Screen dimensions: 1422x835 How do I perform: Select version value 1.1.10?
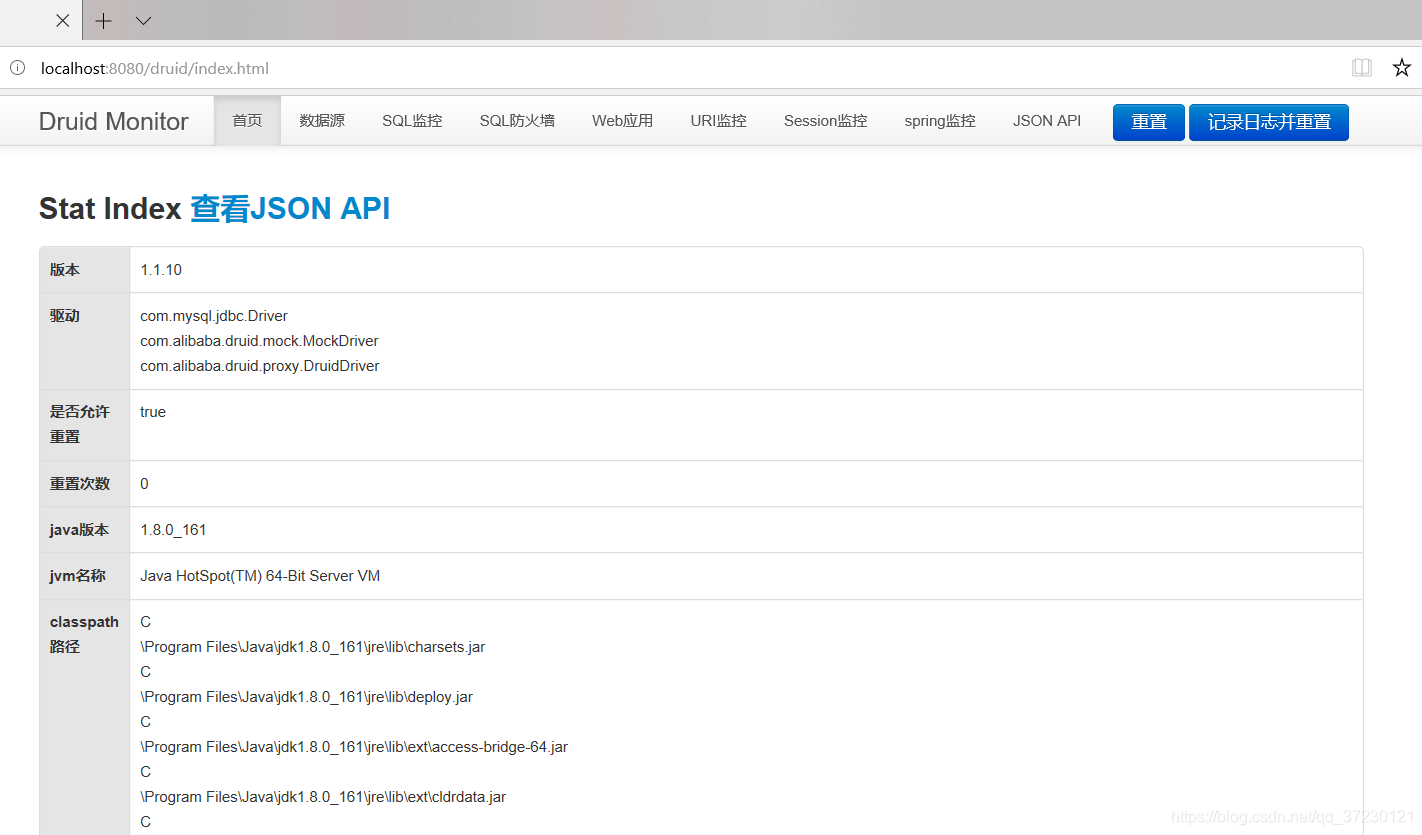pos(161,270)
